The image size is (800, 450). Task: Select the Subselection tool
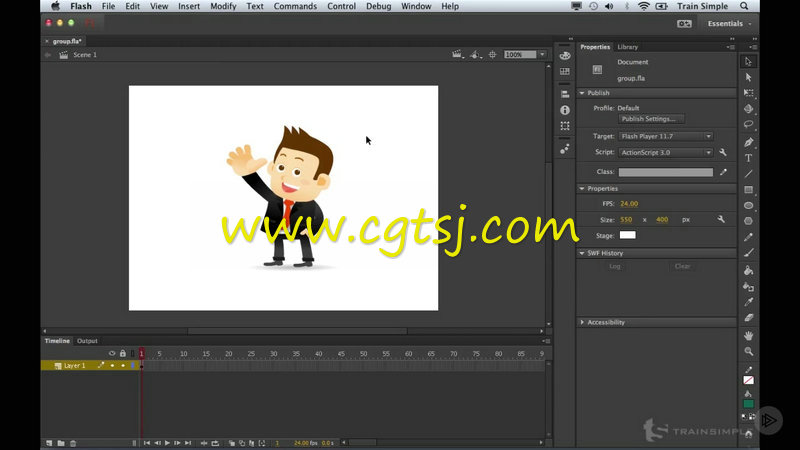tap(748, 78)
